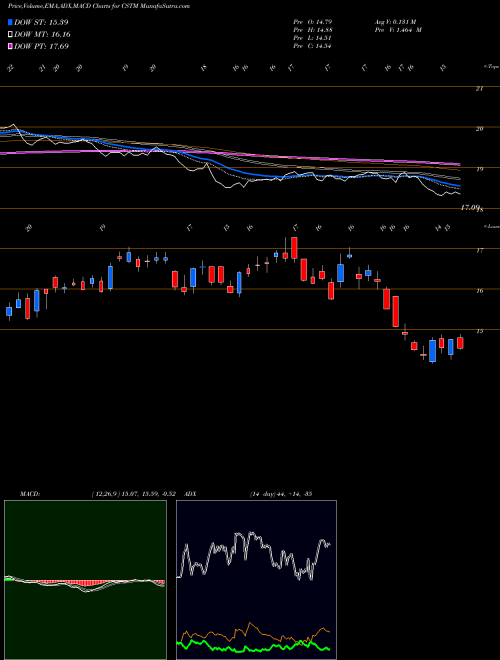This screenshot has width=500, height=660.
Task: Select the 'Pre C: 14.54' value
Action: [313, 46]
